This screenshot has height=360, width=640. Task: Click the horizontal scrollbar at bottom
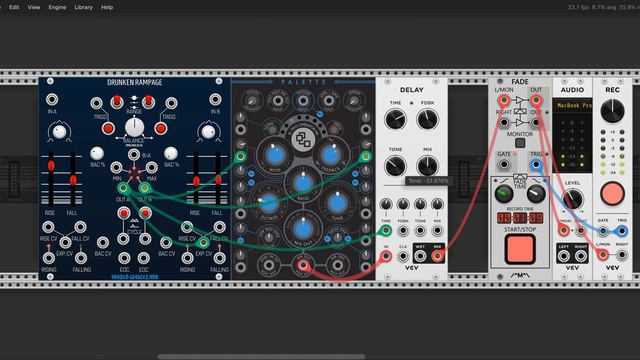[x=261, y=357]
